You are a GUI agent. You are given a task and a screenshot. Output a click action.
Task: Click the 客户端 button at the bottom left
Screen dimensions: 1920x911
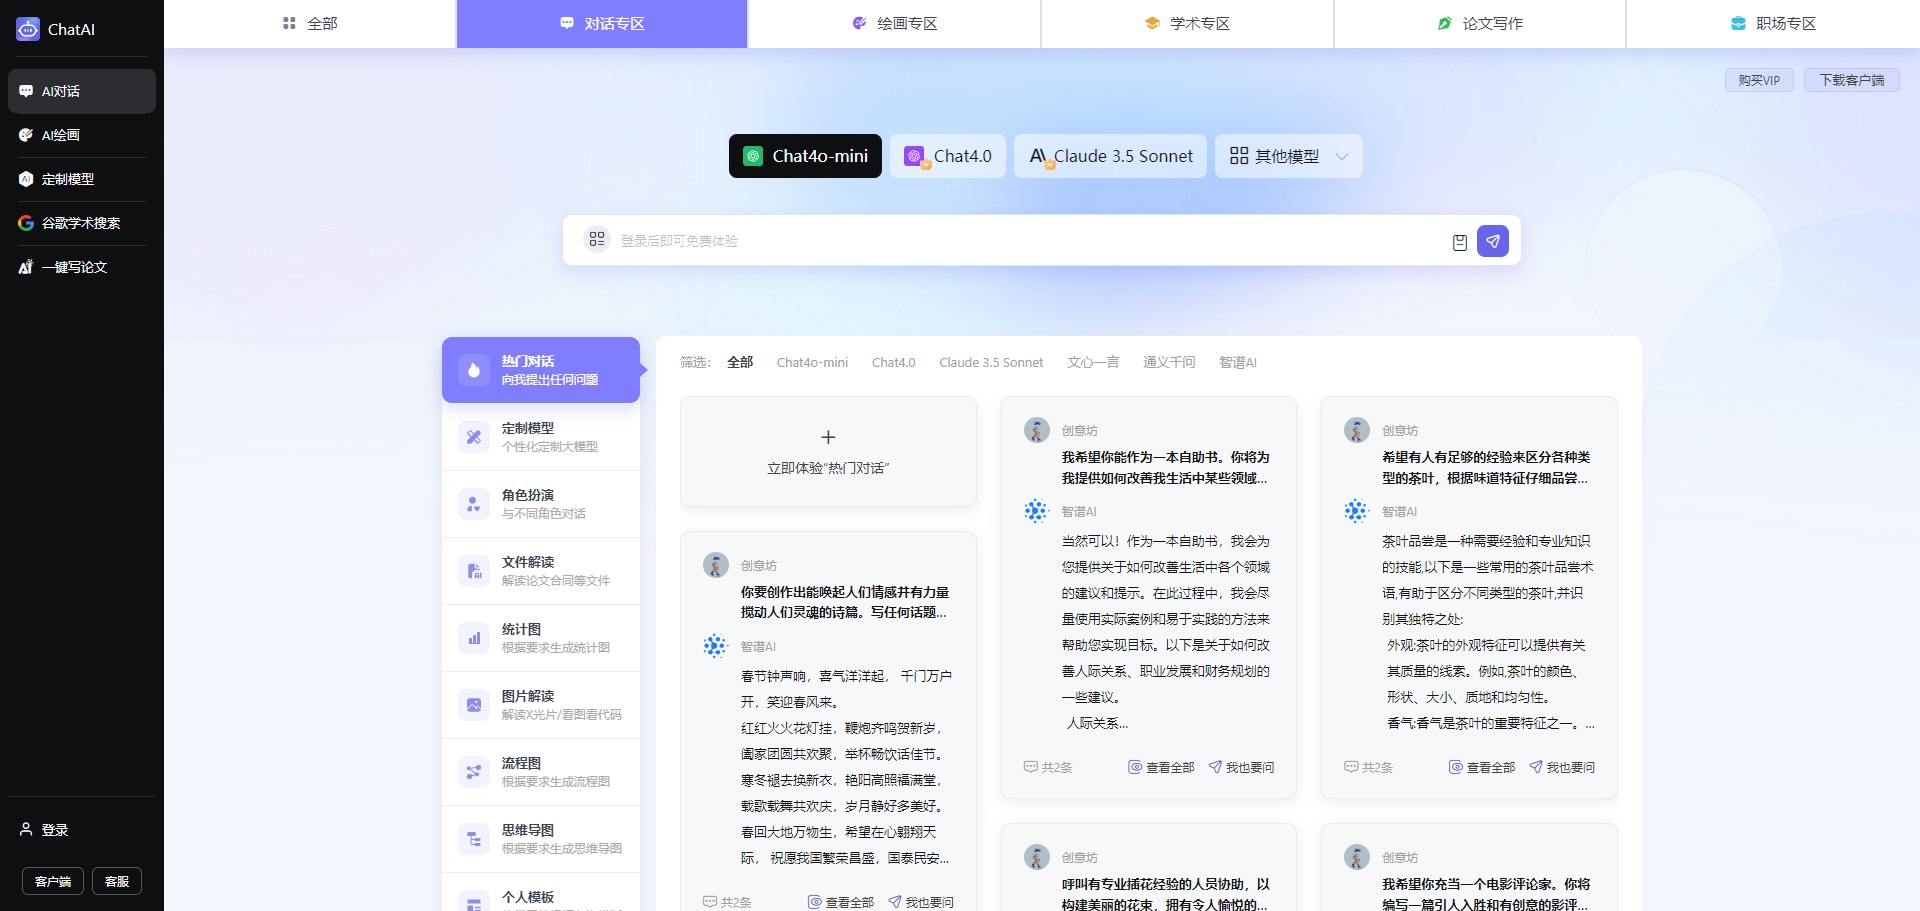[x=53, y=881]
